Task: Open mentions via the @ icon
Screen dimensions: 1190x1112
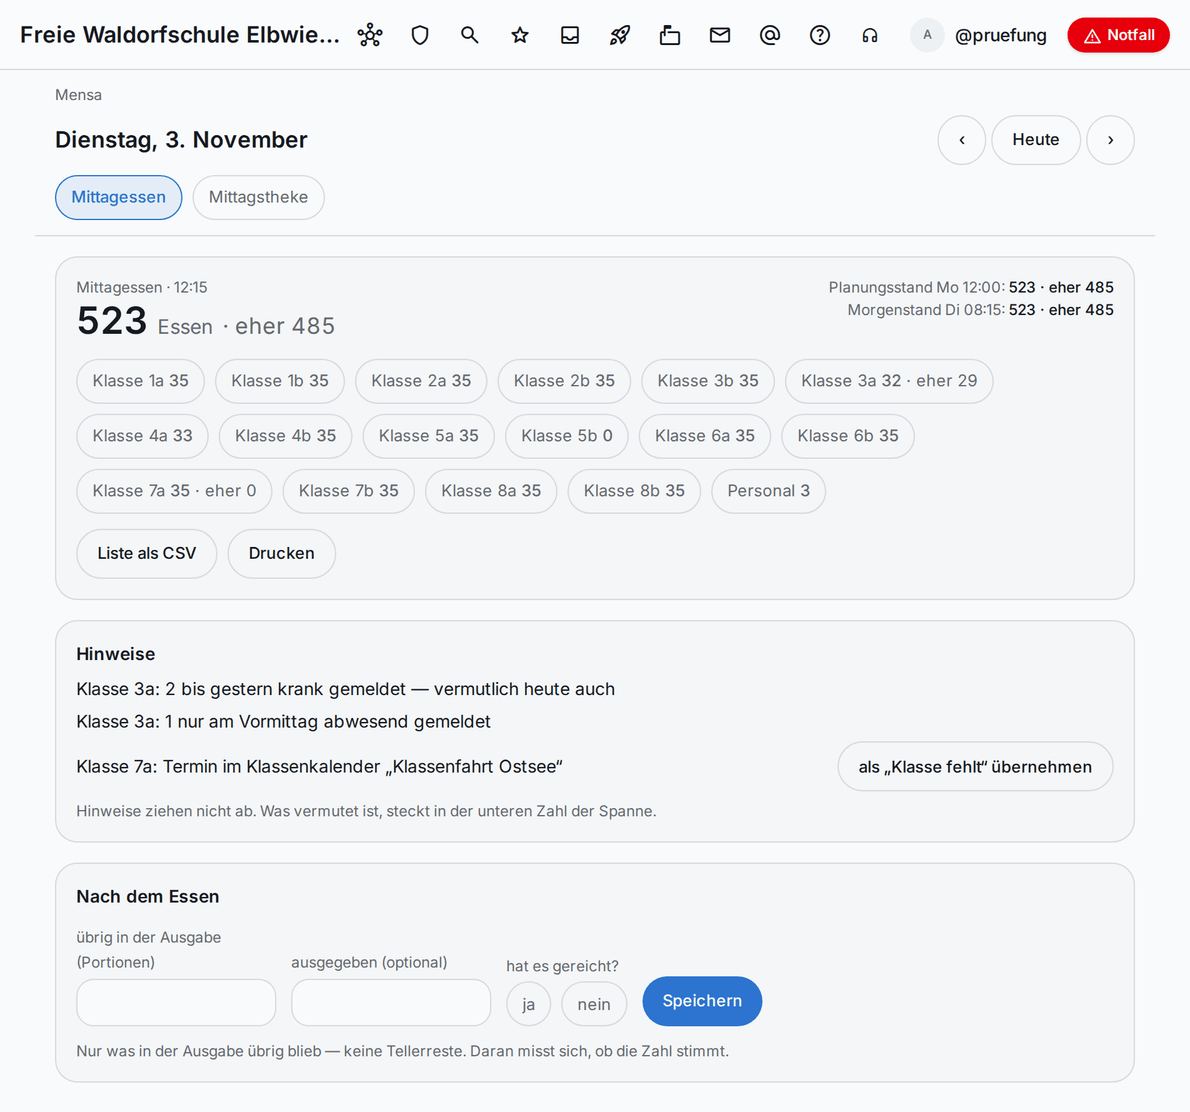Action: [x=770, y=35]
